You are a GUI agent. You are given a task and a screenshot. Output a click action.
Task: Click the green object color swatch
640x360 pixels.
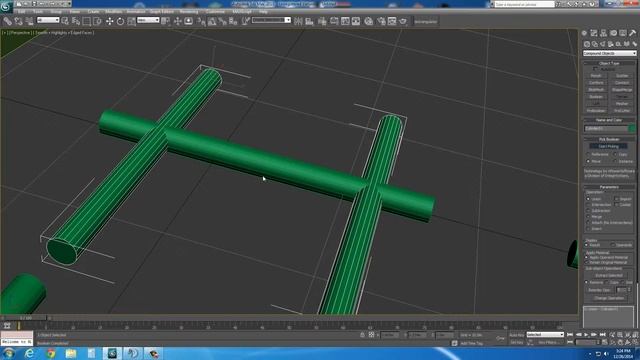pyautogui.click(x=632, y=129)
